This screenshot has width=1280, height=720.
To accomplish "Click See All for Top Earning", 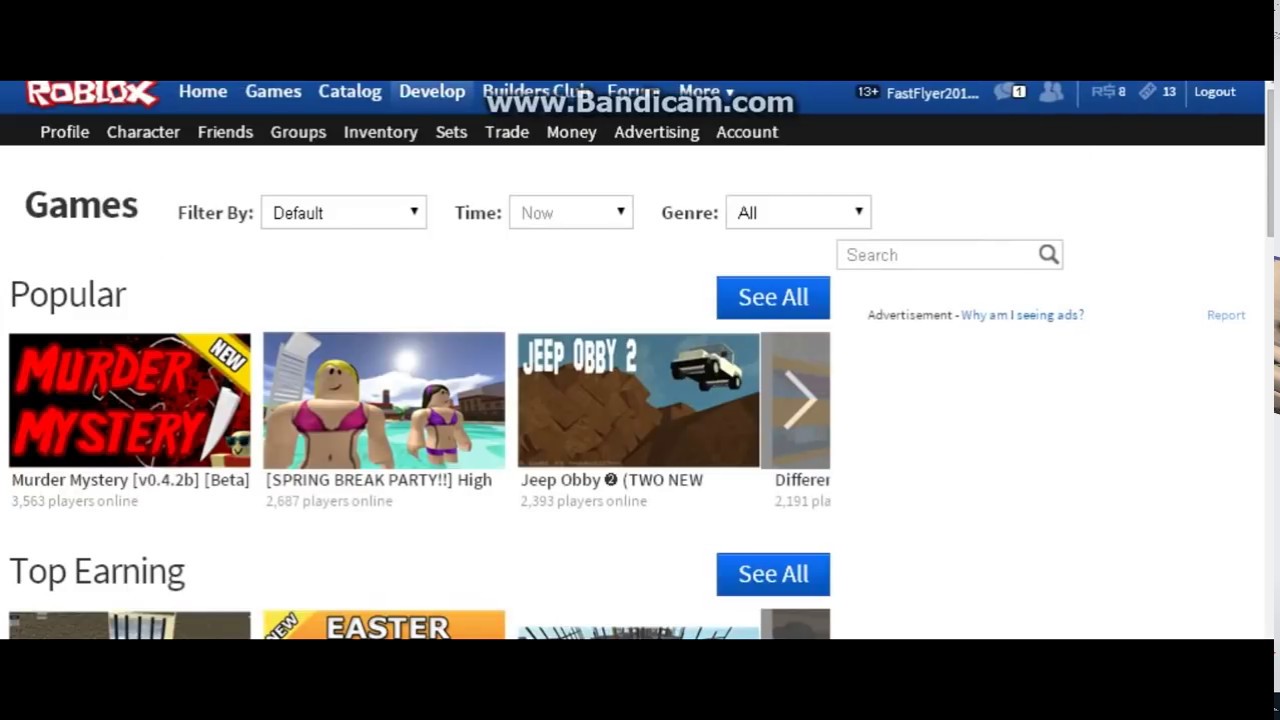I will point(773,574).
